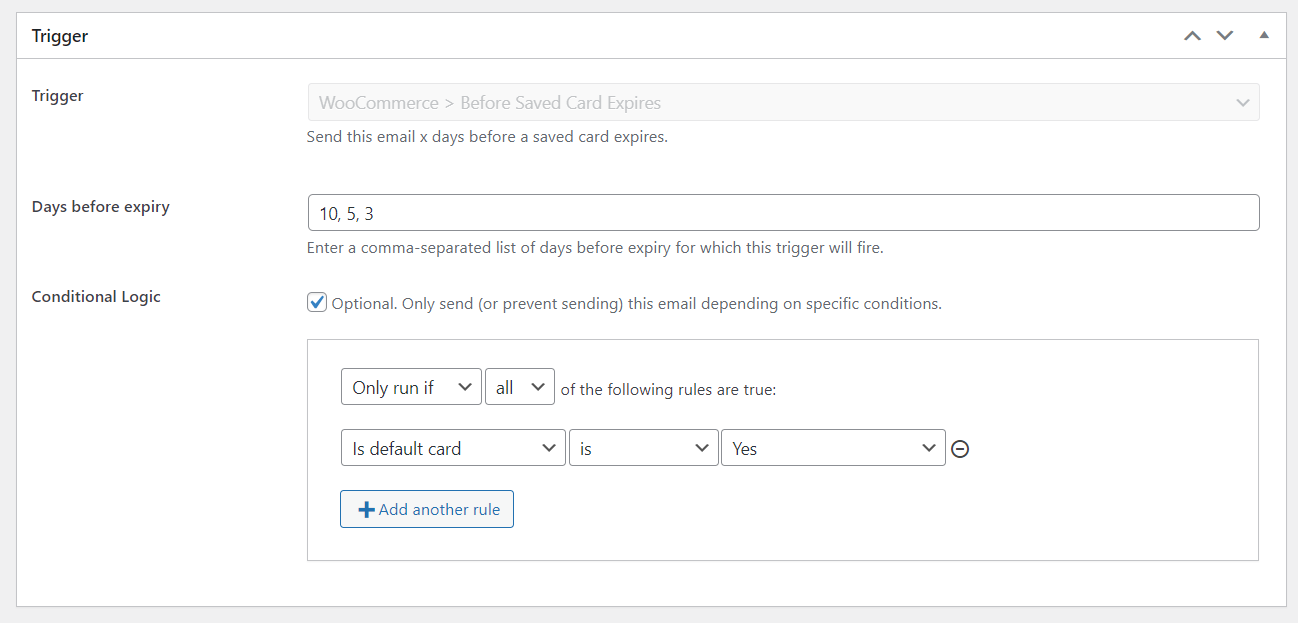Screen dimensions: 1298x623
Task: Remove the 'Is default card' rule using minus icon
Action: coord(960,449)
